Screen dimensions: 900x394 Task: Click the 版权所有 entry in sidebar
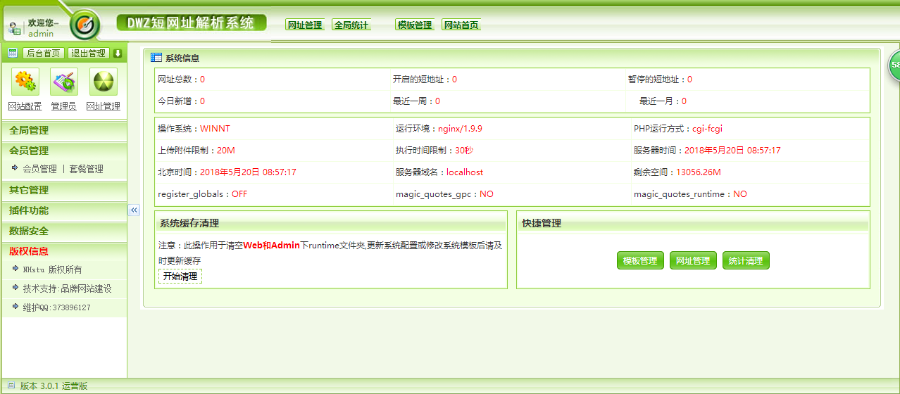coord(52,269)
